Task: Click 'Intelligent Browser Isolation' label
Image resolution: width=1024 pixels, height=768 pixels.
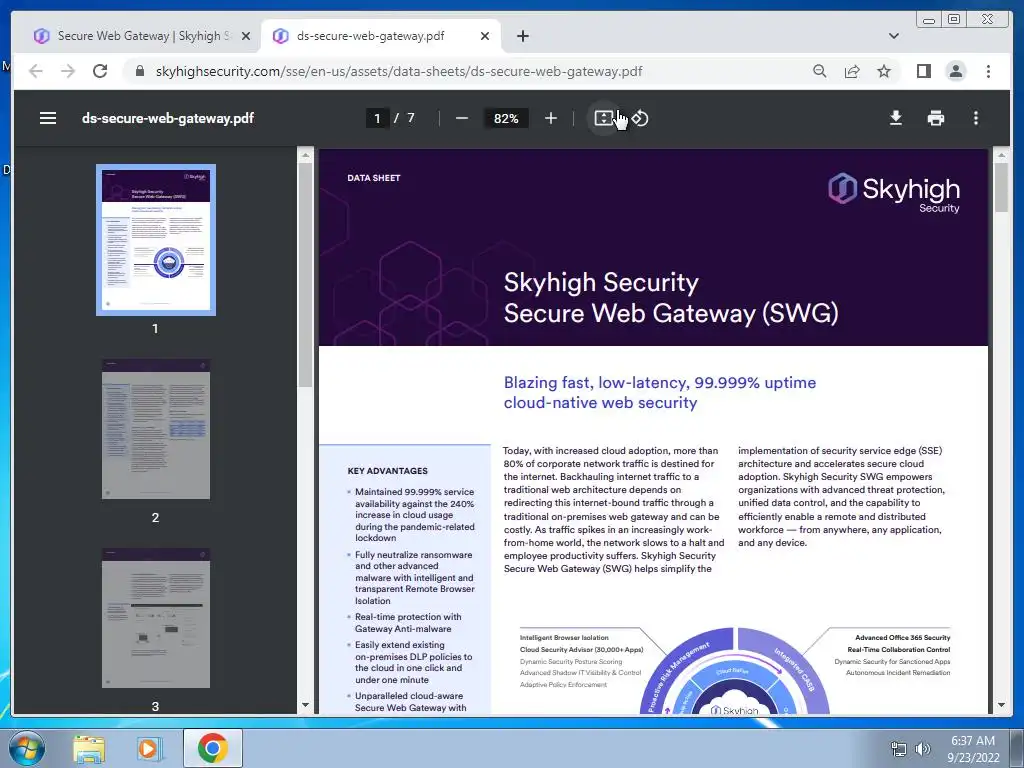Action: (564, 637)
